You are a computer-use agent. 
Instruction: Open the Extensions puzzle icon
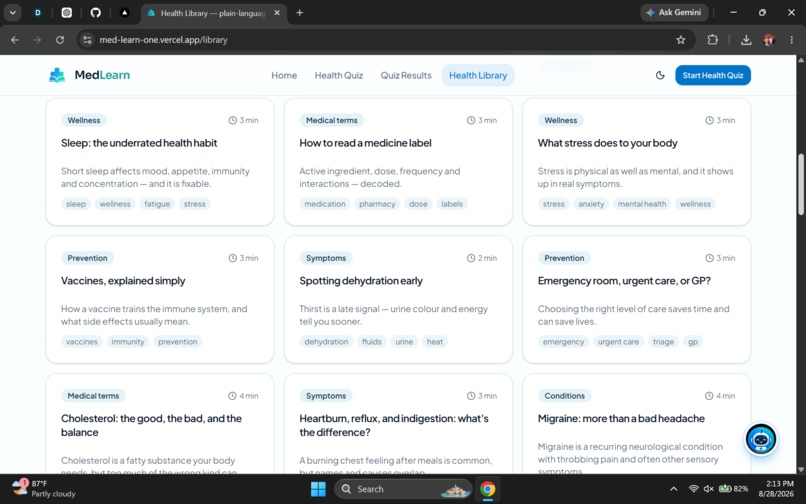click(712, 40)
